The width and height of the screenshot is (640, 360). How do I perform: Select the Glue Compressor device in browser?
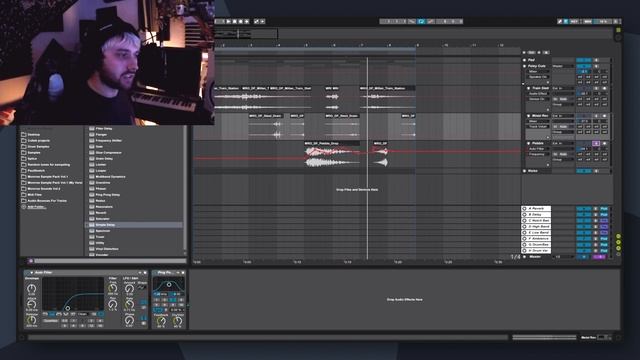coord(108,153)
